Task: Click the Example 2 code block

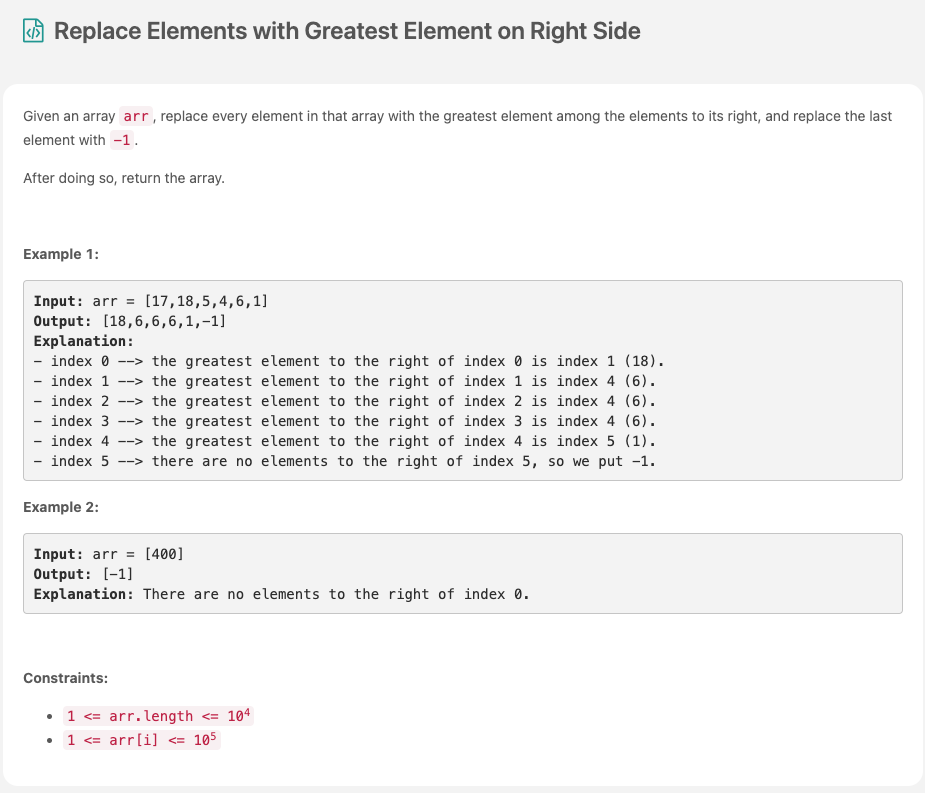Action: coord(462,573)
